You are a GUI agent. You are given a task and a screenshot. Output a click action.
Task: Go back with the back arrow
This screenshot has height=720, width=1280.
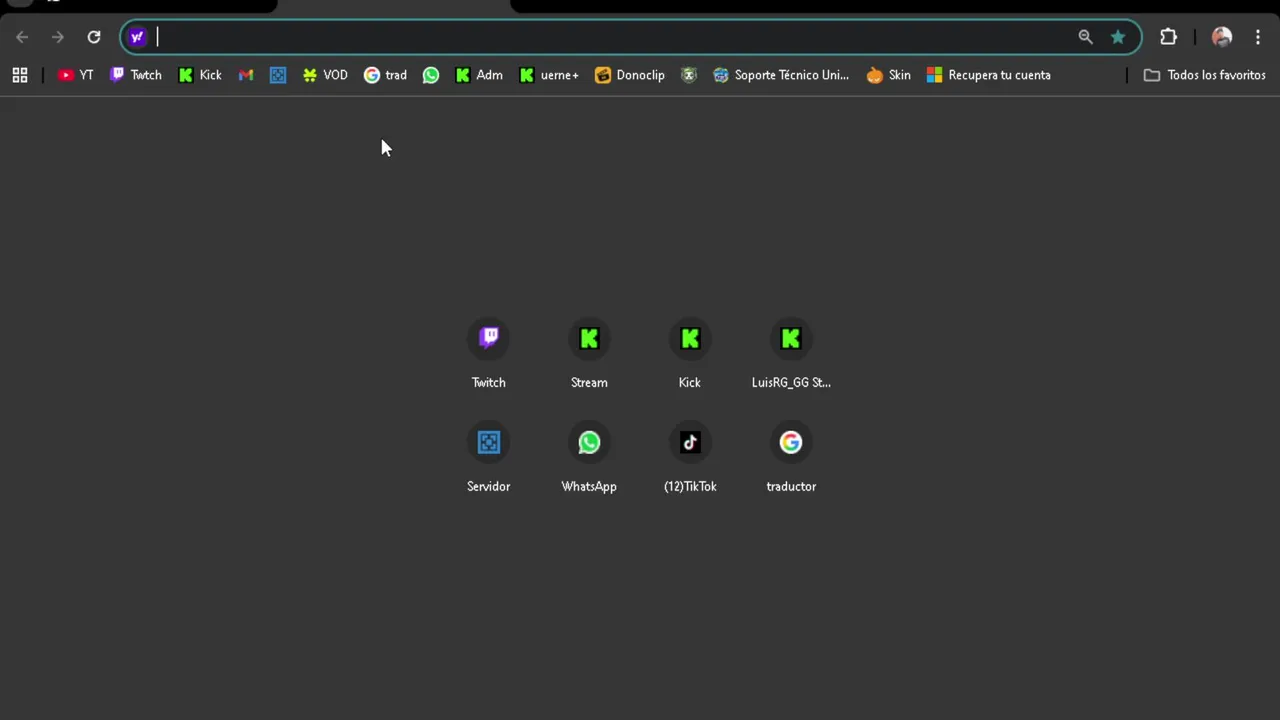pyautogui.click(x=22, y=37)
